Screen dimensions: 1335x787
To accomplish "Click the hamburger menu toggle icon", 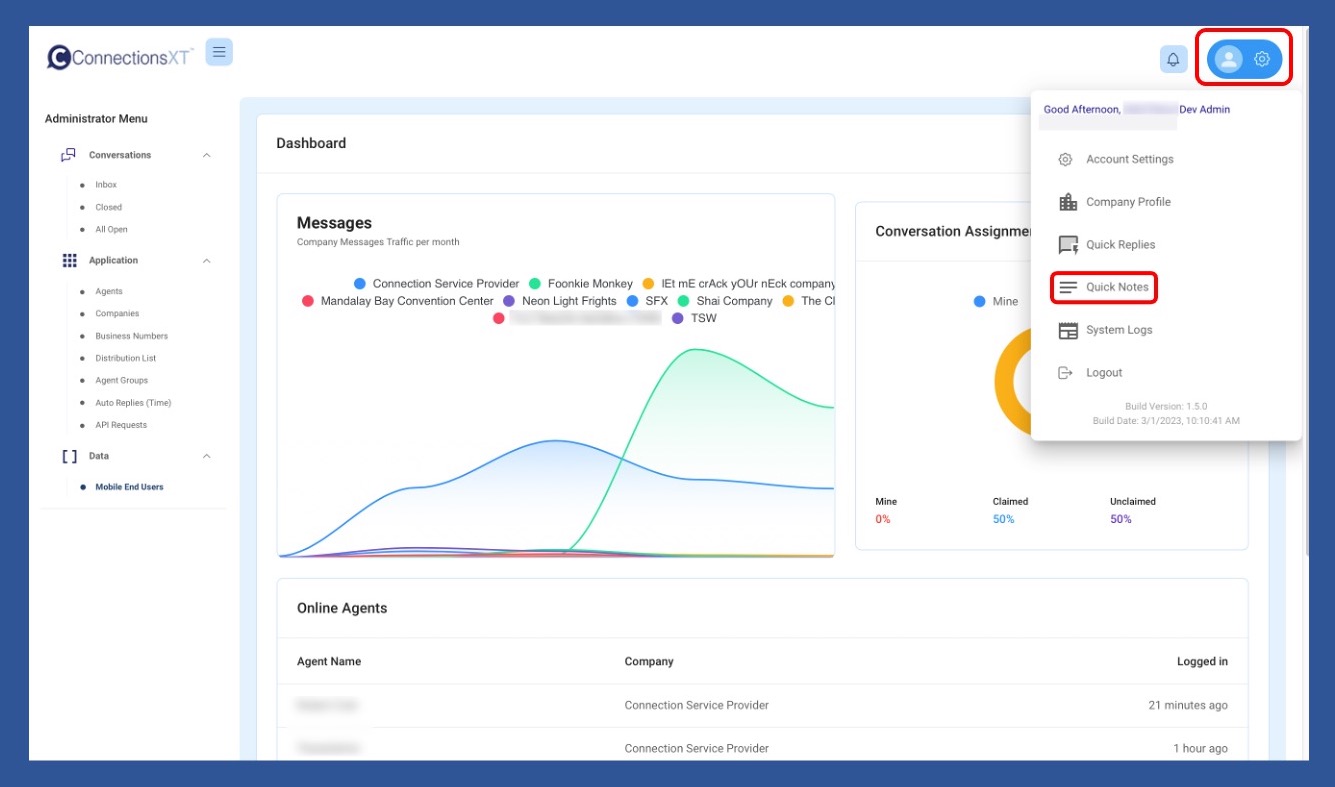I will [x=219, y=52].
